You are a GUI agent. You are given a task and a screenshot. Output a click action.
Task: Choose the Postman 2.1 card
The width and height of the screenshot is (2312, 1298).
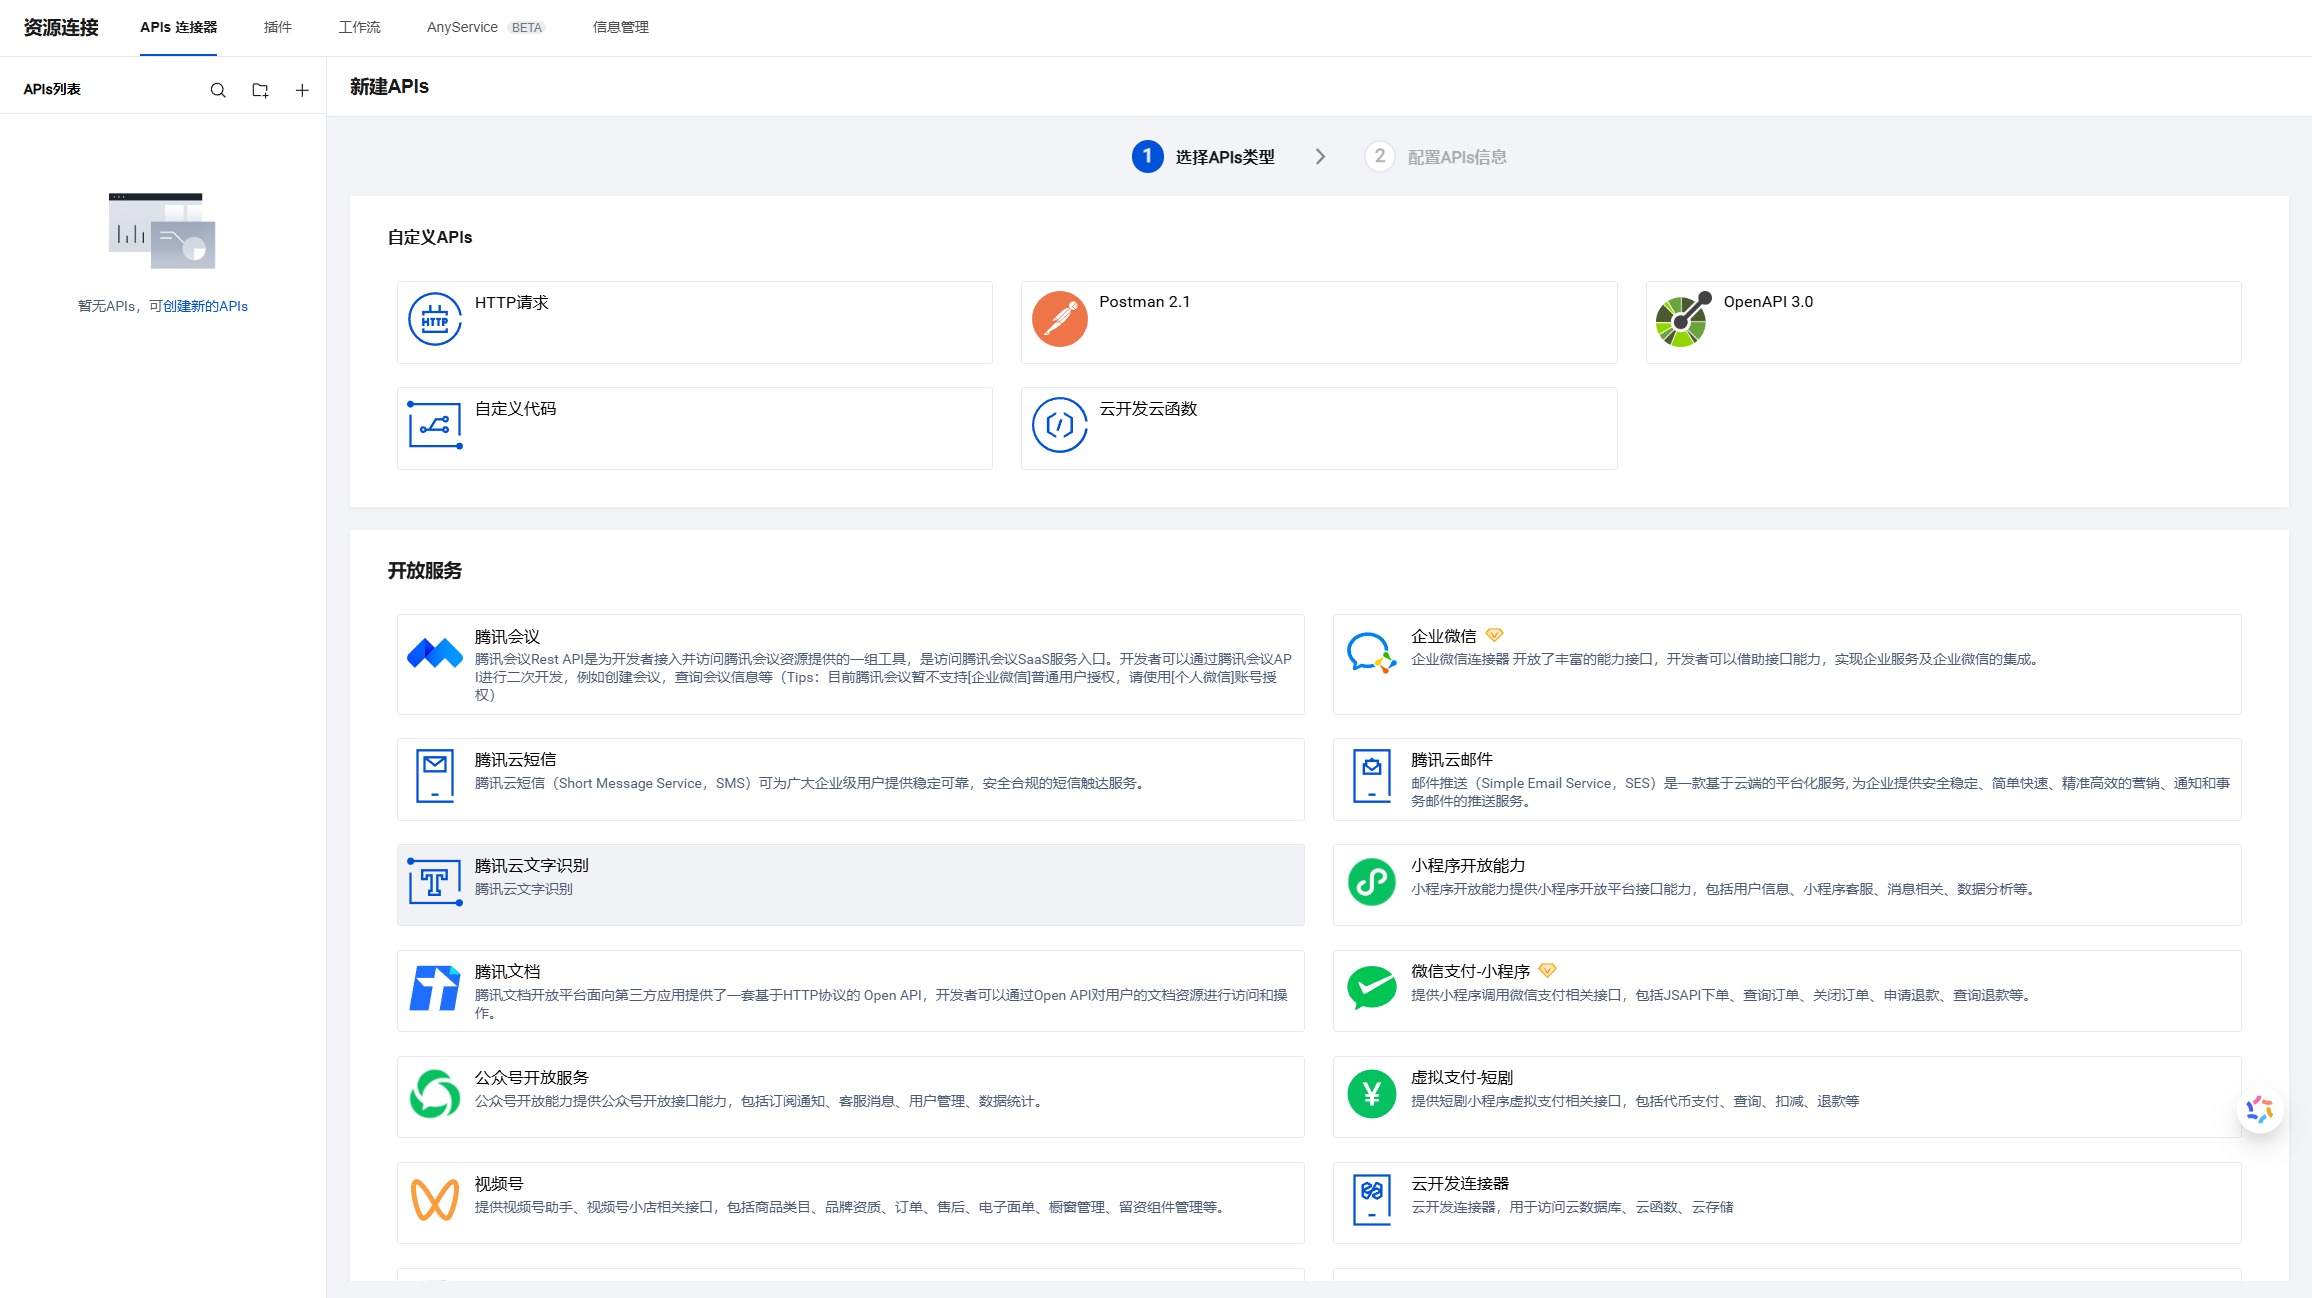pos(1319,322)
